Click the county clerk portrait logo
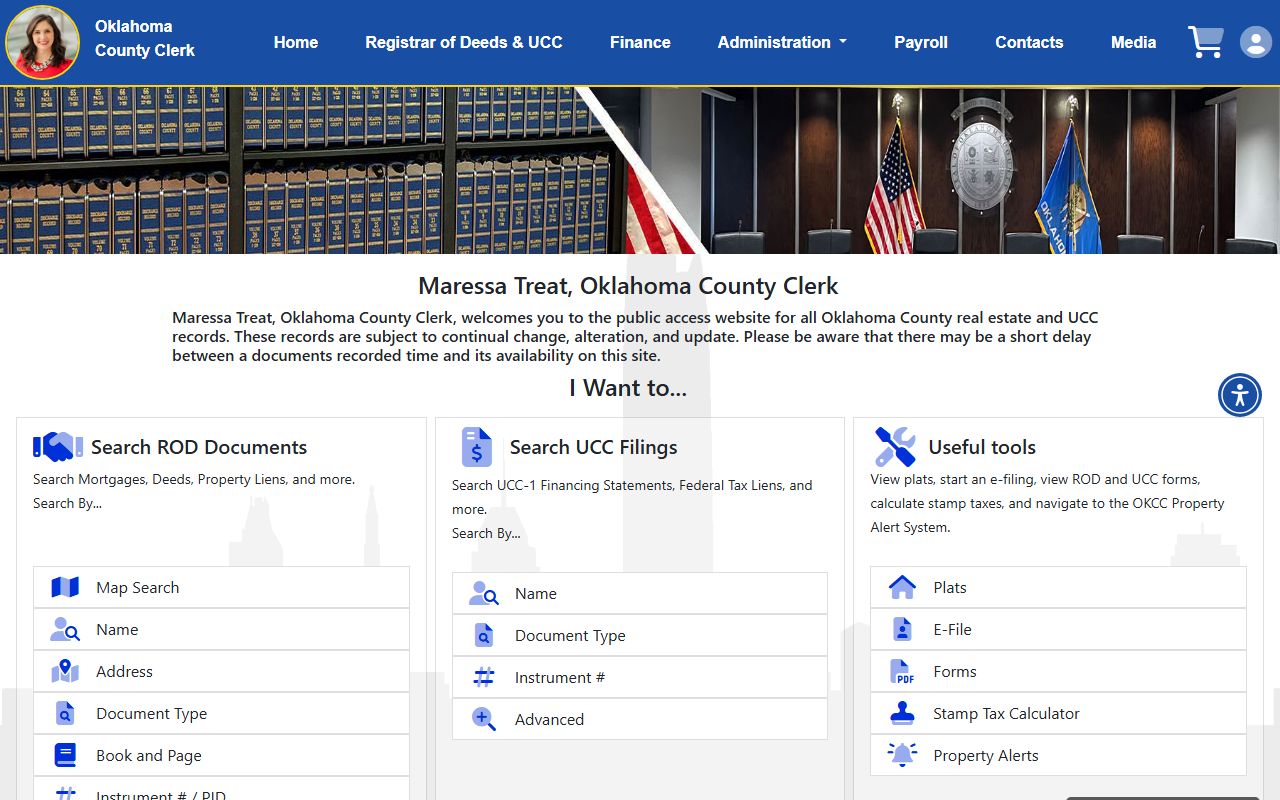Image resolution: width=1280 pixels, height=800 pixels. [x=42, y=42]
